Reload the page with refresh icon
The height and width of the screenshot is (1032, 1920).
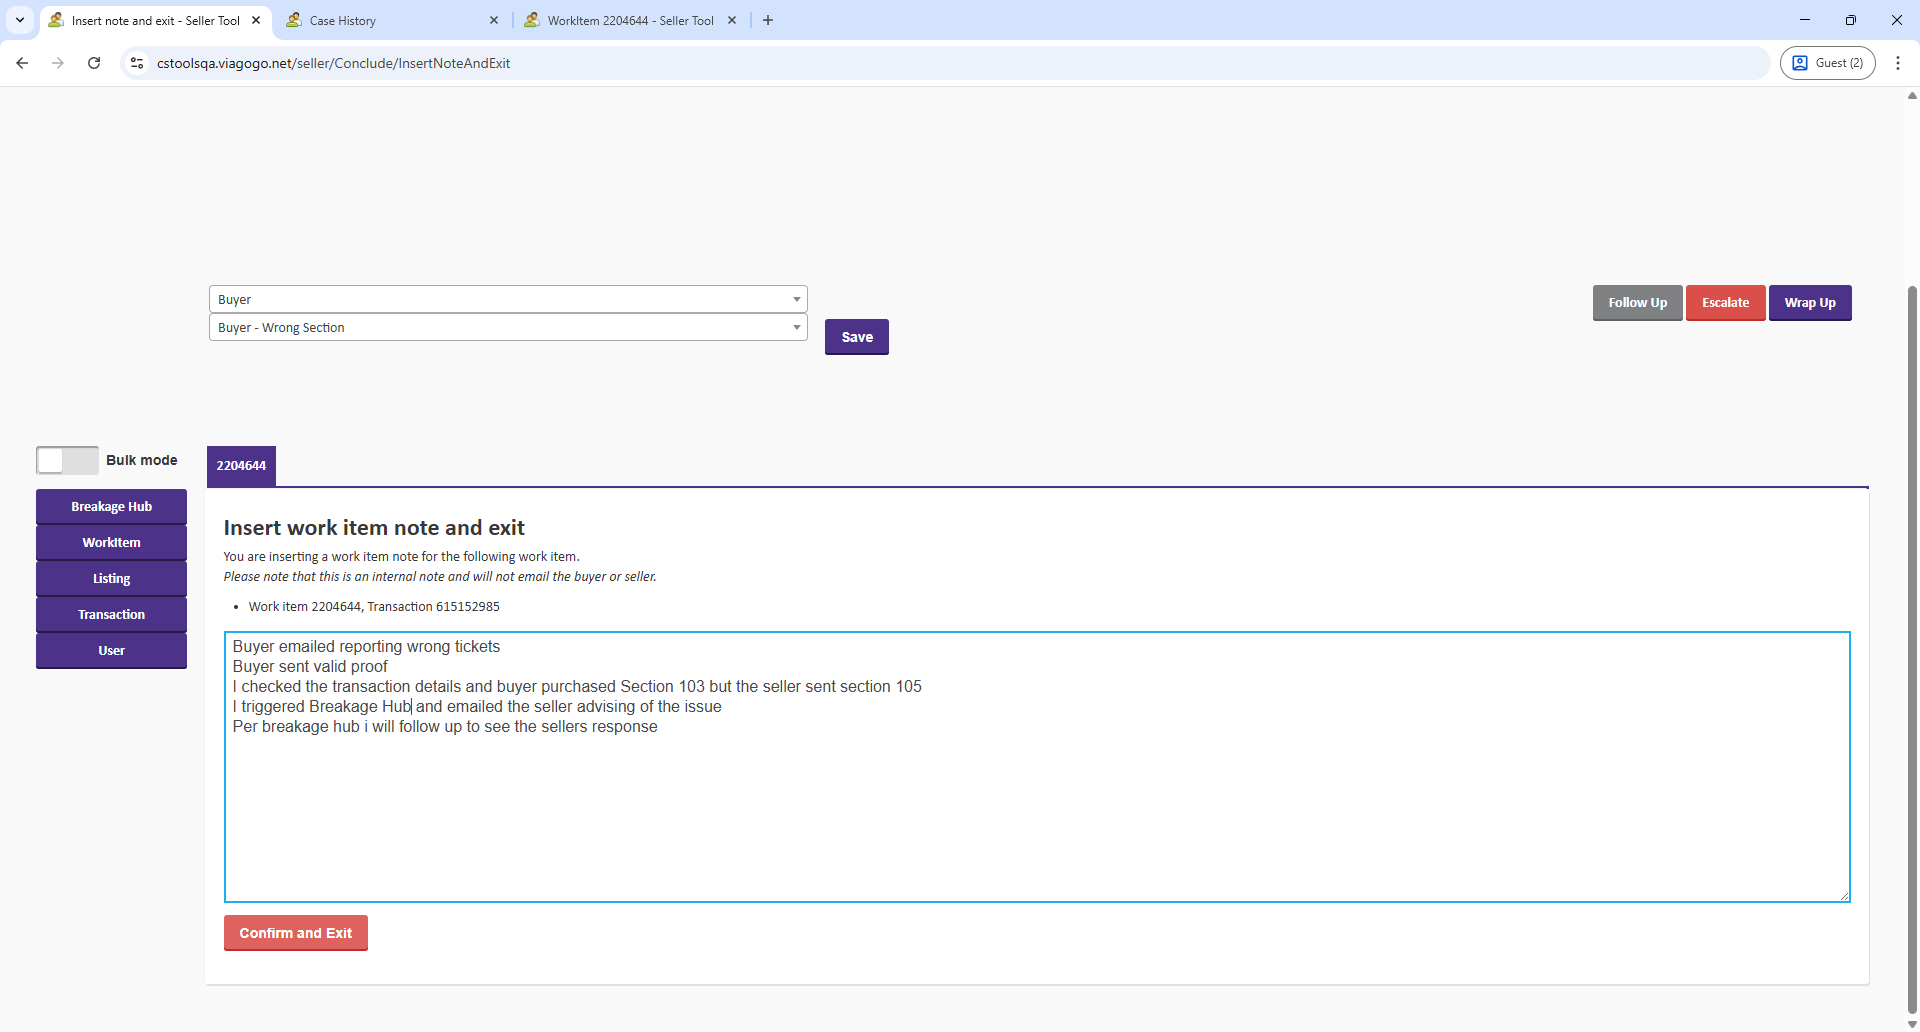click(94, 63)
